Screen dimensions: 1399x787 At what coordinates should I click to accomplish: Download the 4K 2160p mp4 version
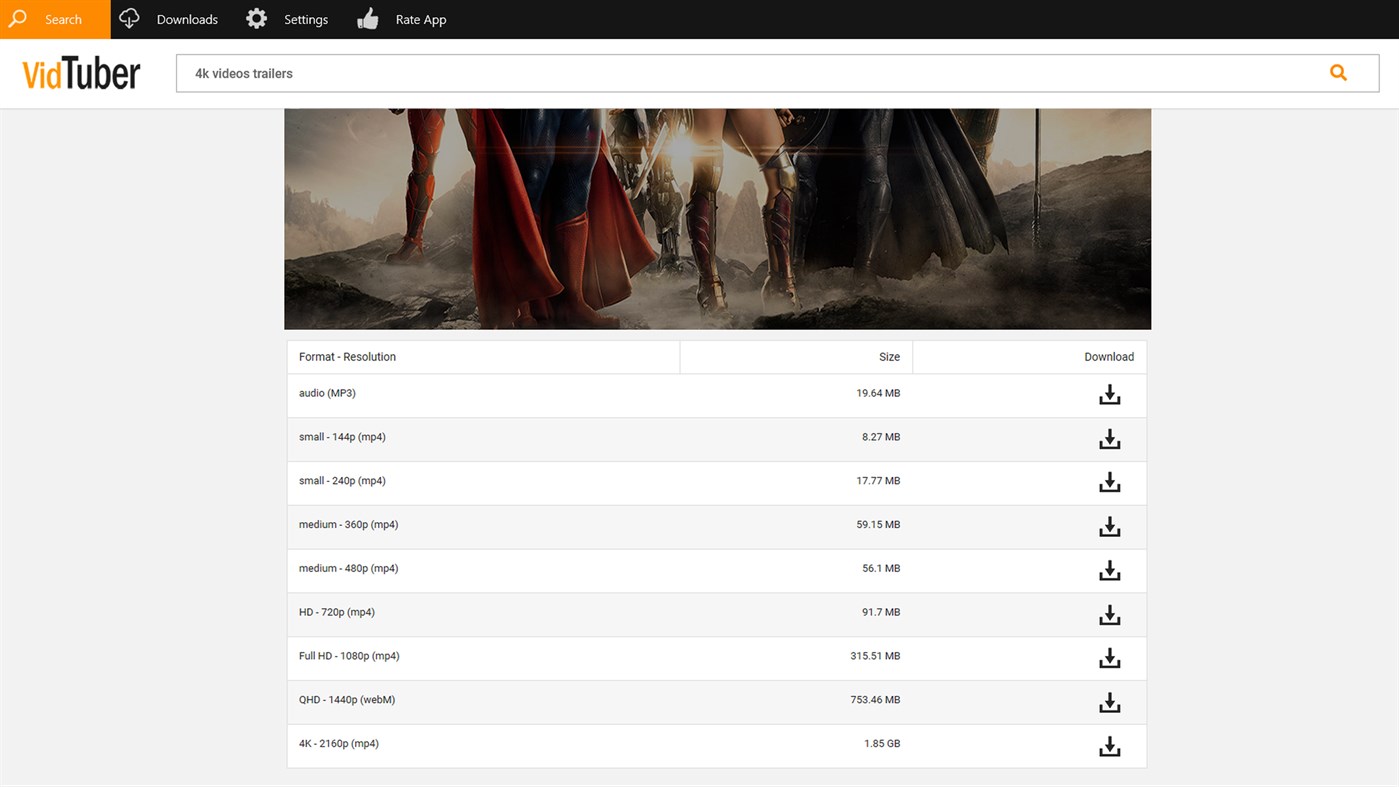point(1109,746)
